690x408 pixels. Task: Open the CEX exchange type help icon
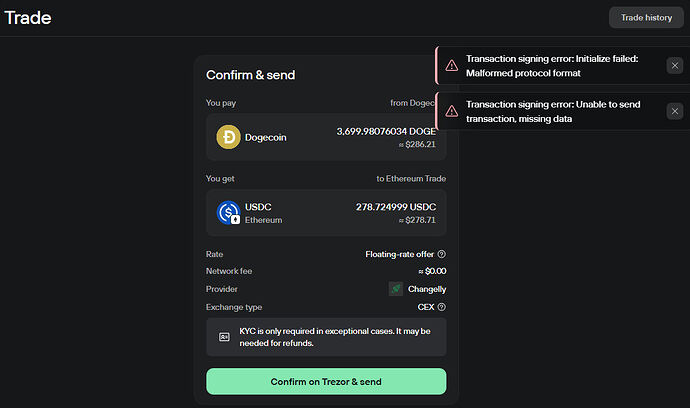tap(441, 307)
